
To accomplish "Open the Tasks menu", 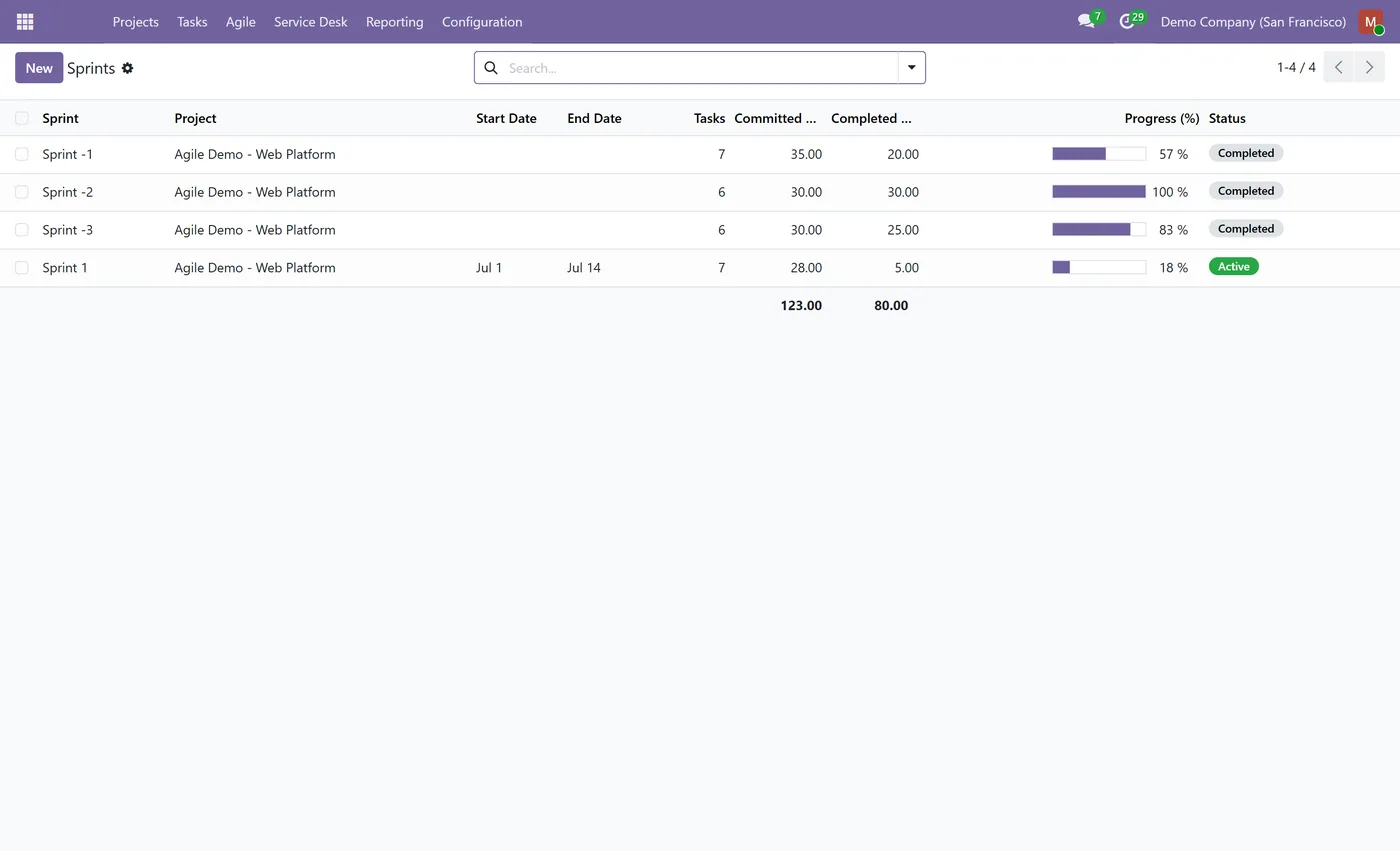I will point(192,21).
